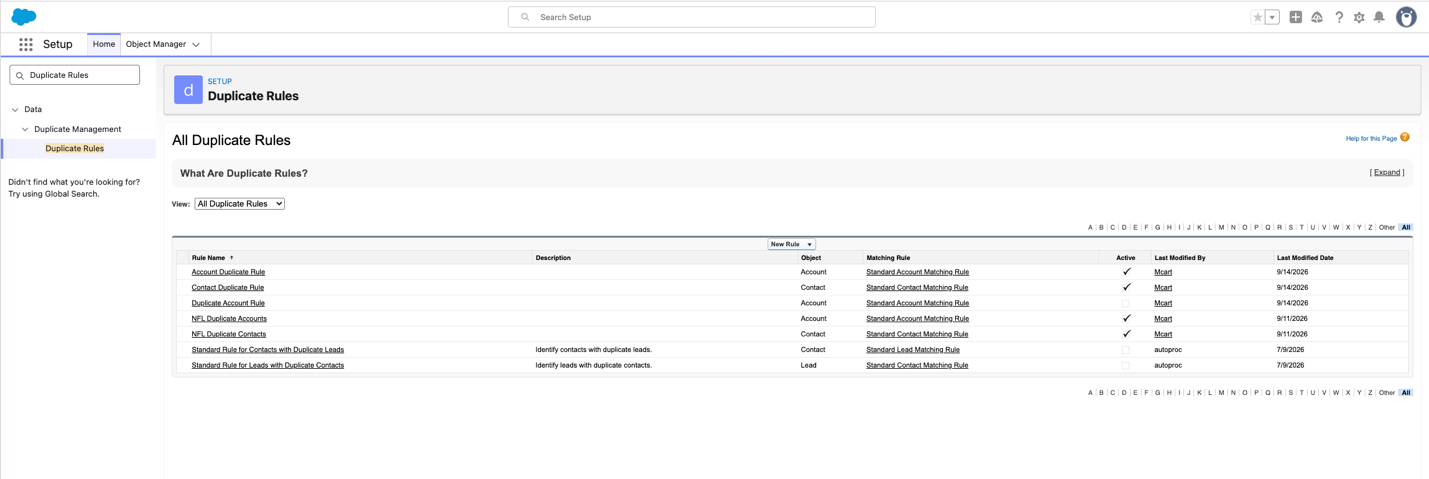The image size is (1429, 479).
Task: Open Help for this Page link
Action: coord(1371,138)
